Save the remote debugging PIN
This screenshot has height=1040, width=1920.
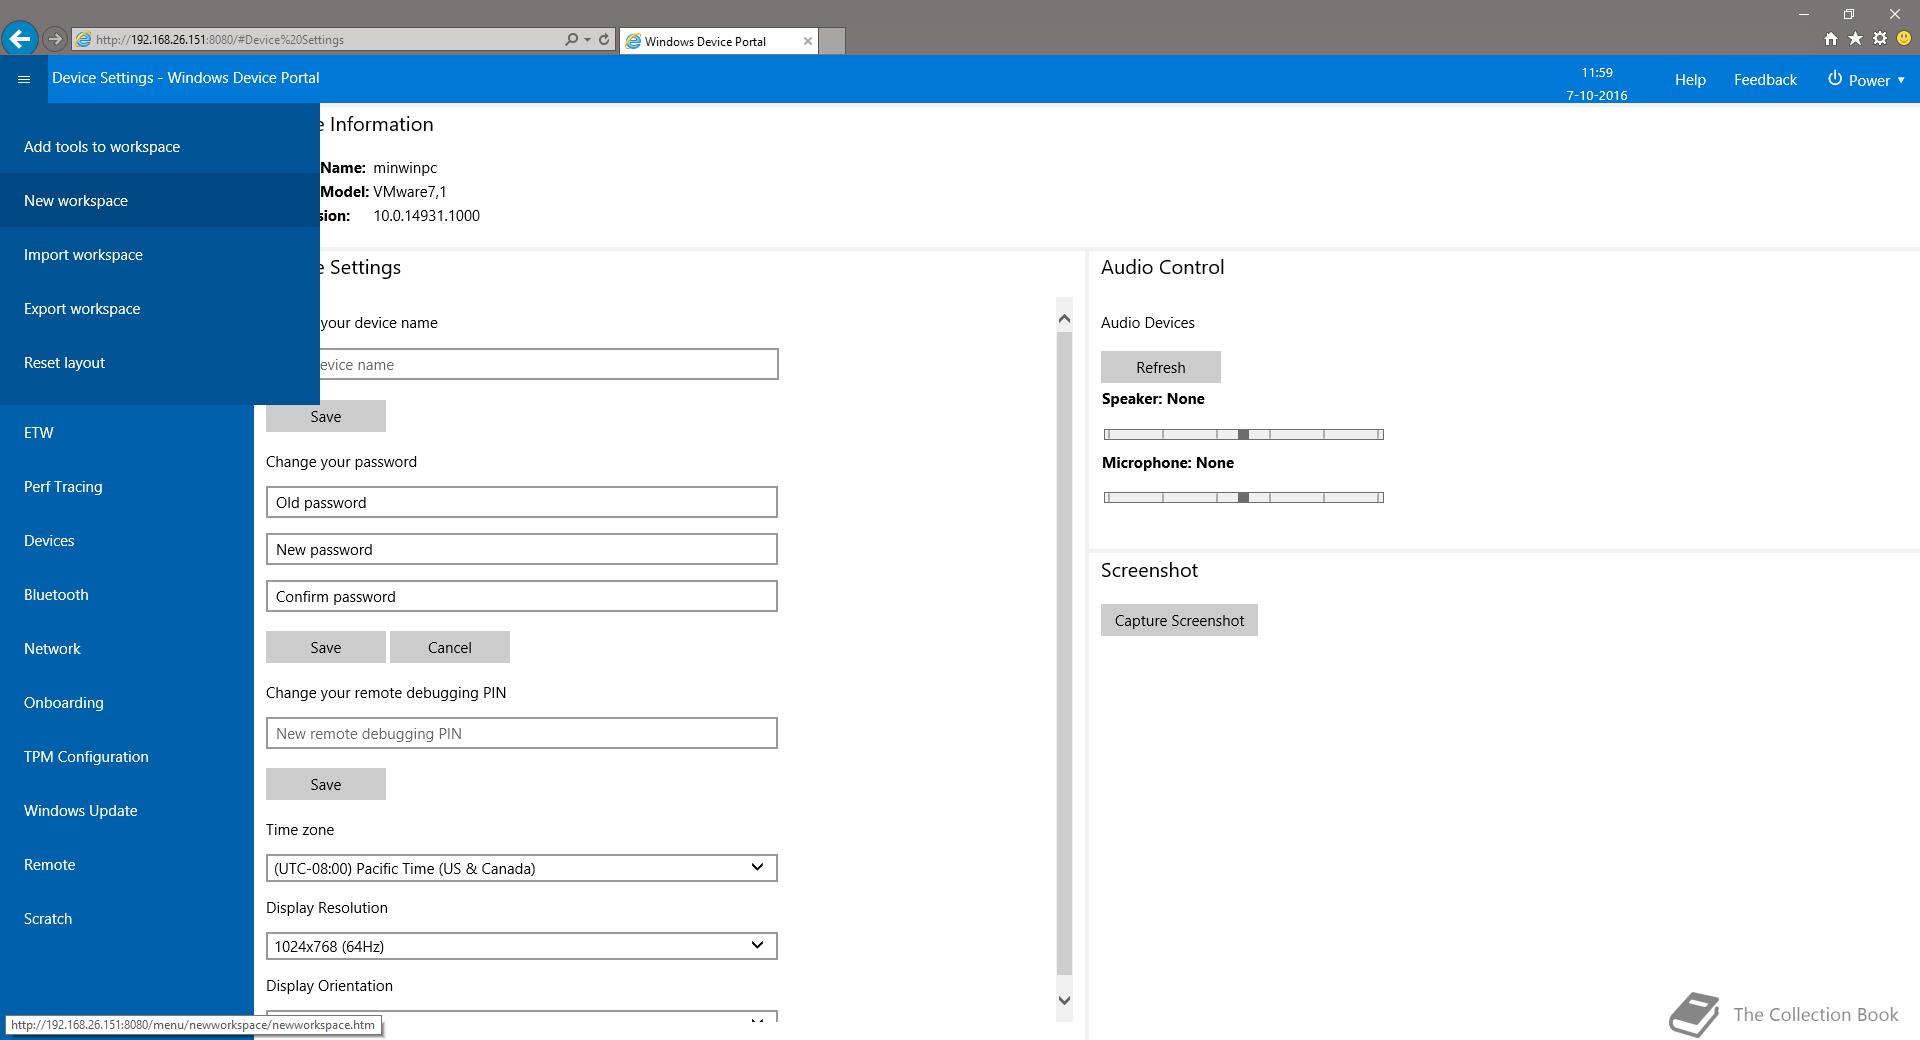coord(326,784)
